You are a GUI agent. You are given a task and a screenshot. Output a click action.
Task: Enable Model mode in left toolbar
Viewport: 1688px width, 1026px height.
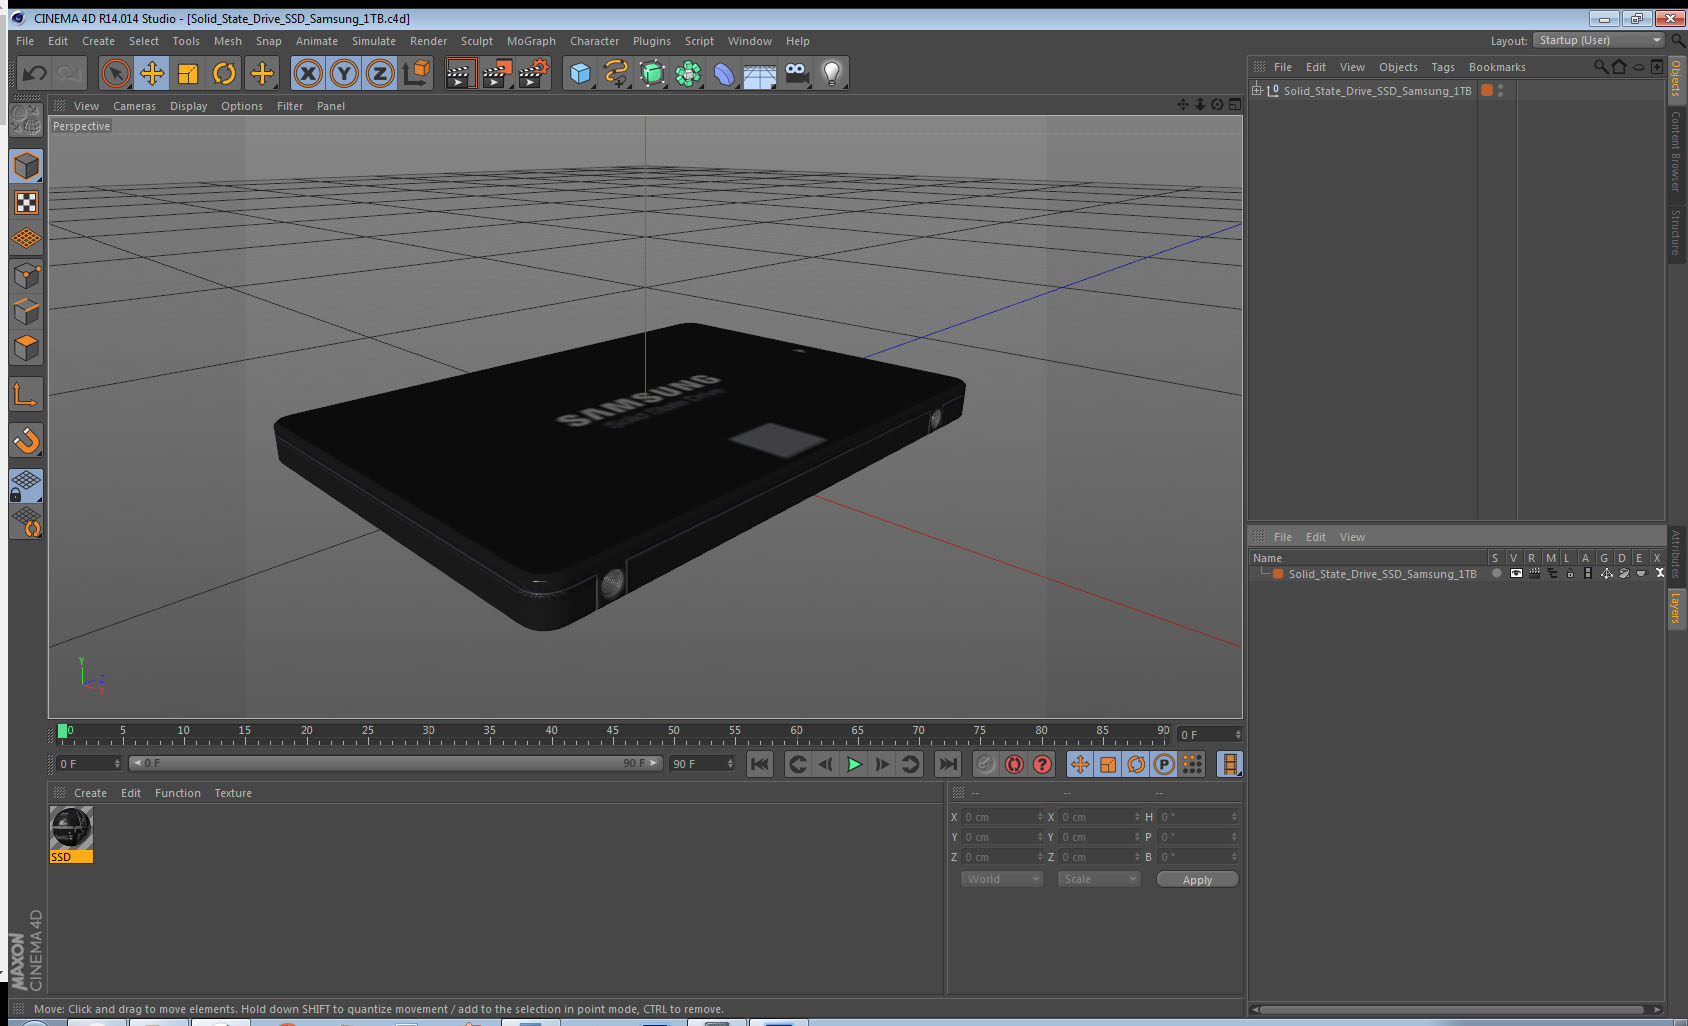(x=26, y=166)
